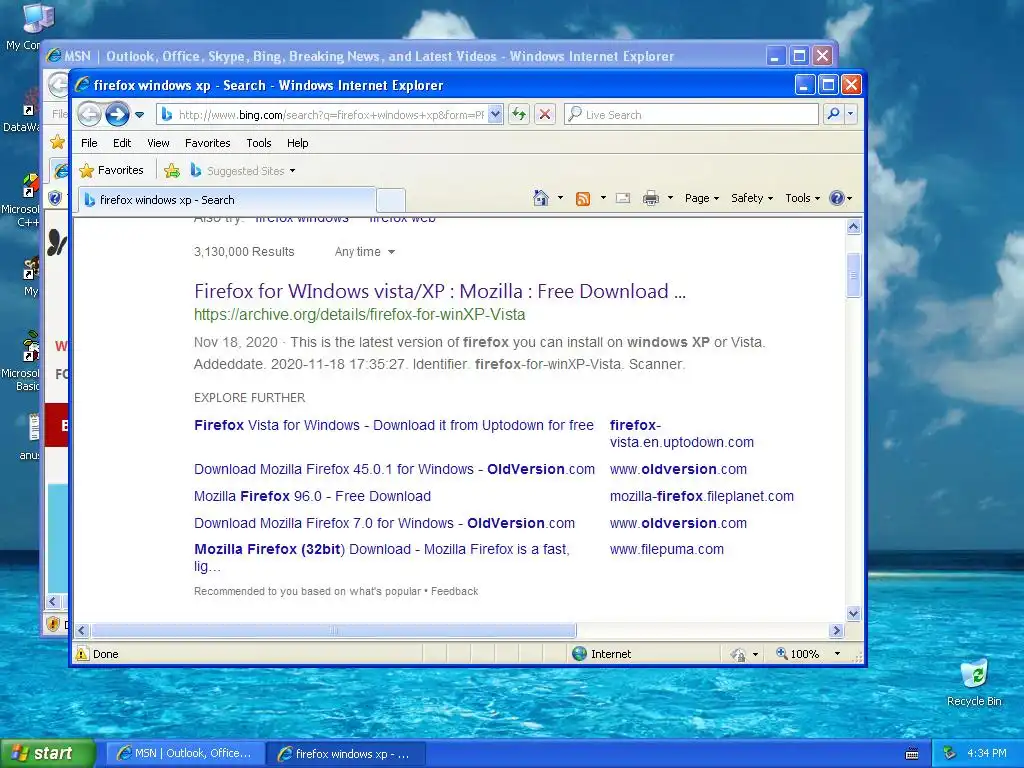This screenshot has height=768, width=1024.
Task: Click the horizontal scrollbar left arrow
Action: click(82, 630)
